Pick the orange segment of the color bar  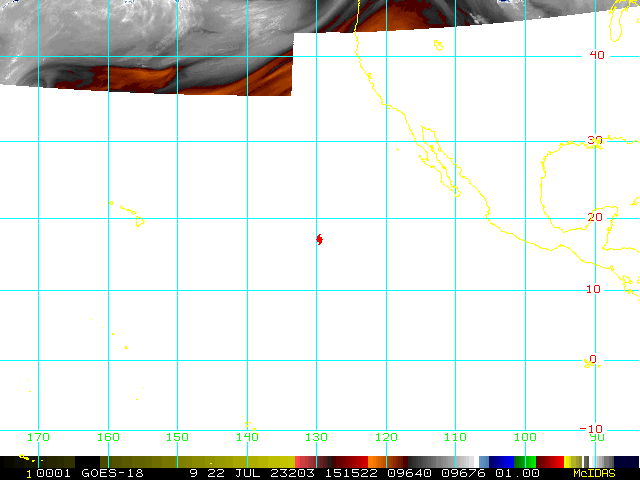pyautogui.click(x=377, y=462)
